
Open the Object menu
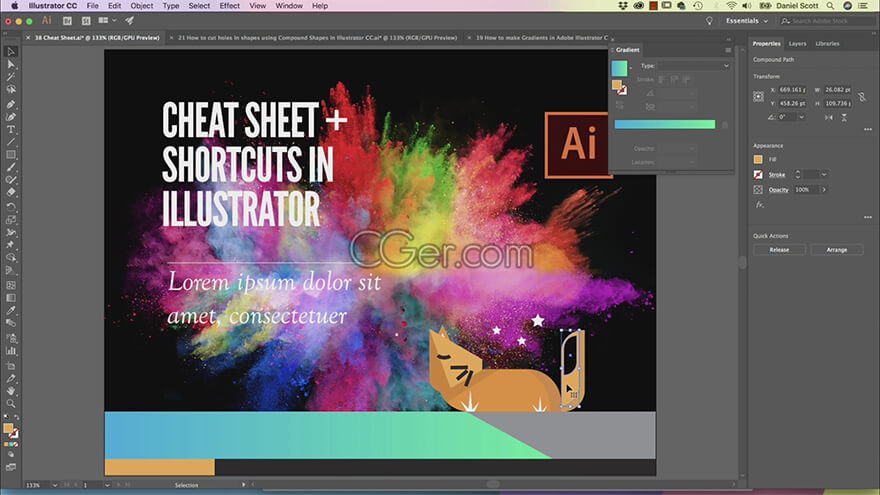[x=142, y=6]
